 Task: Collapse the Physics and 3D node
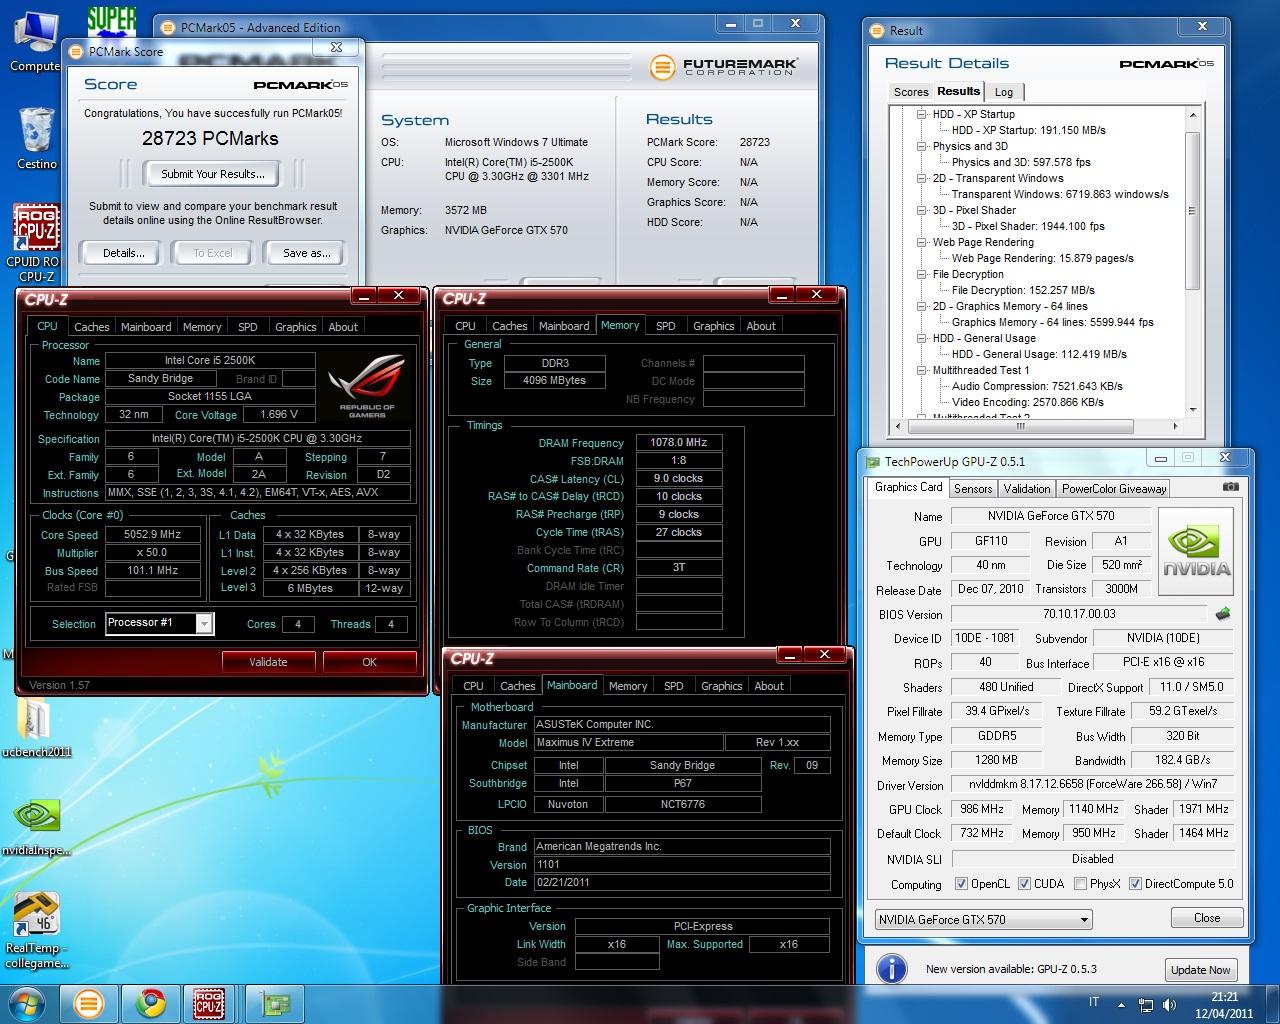(x=921, y=146)
